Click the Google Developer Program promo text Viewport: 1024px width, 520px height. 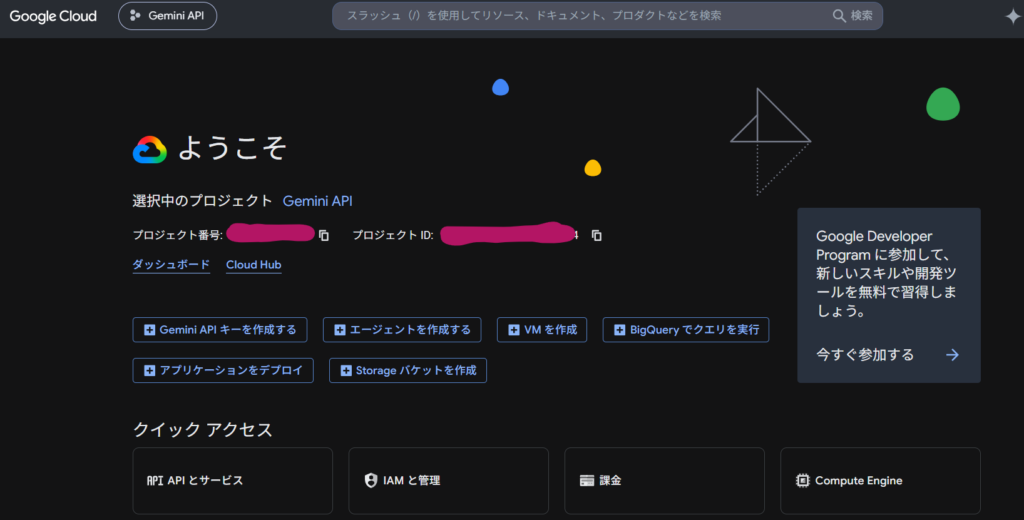tap(886, 274)
